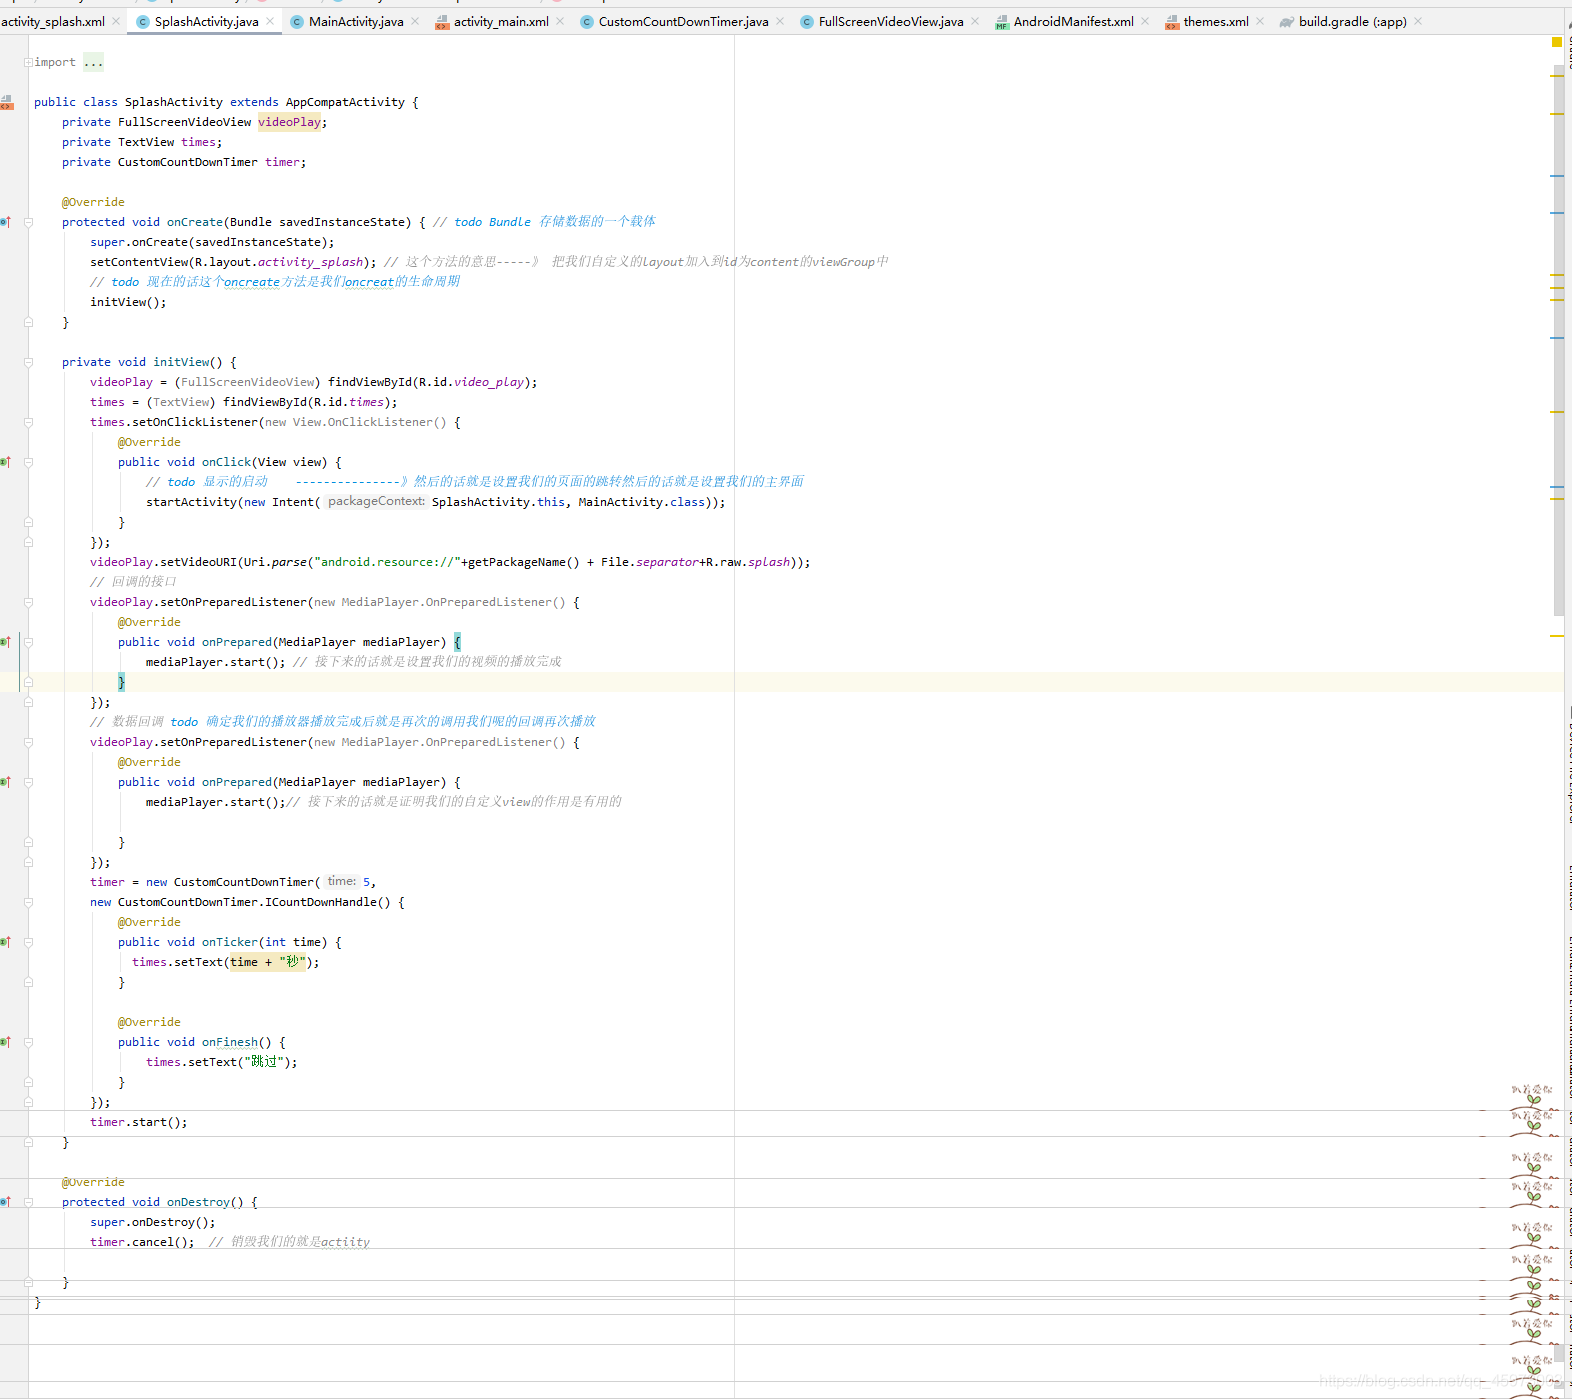This screenshot has width=1572, height=1399.
Task: Jump to the first blue TODO stripe mark
Action: tap(1557, 176)
